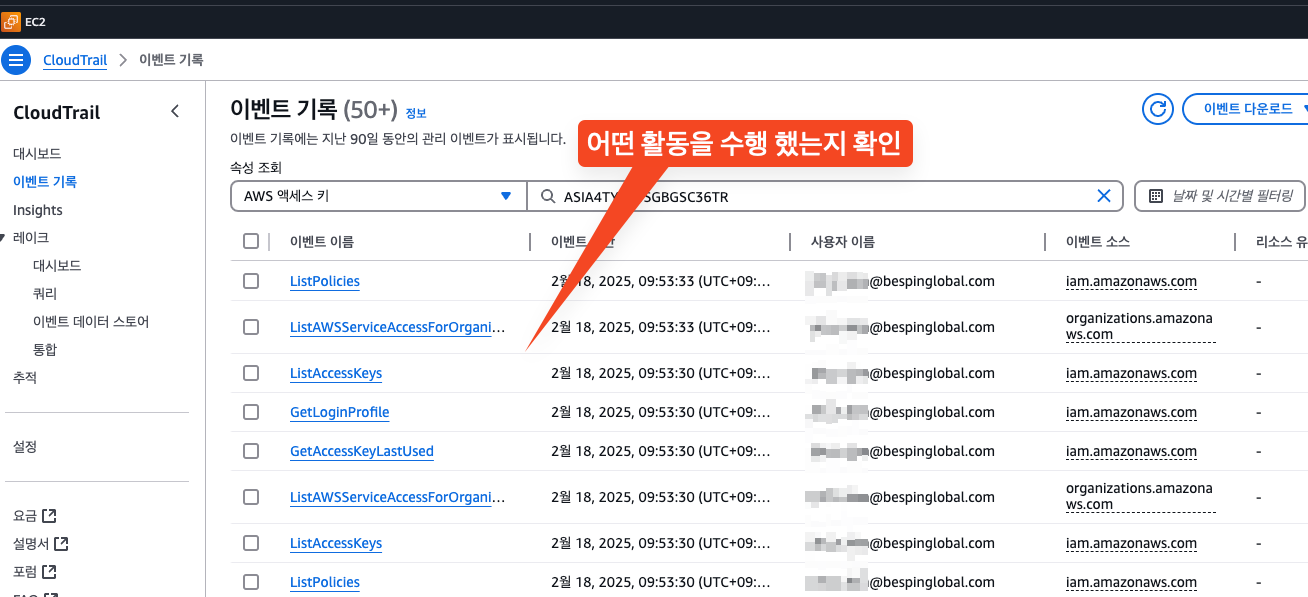Click 날짜 및 시간별 필터링 button
Screen dimensions: 1308x597
coord(1220,196)
